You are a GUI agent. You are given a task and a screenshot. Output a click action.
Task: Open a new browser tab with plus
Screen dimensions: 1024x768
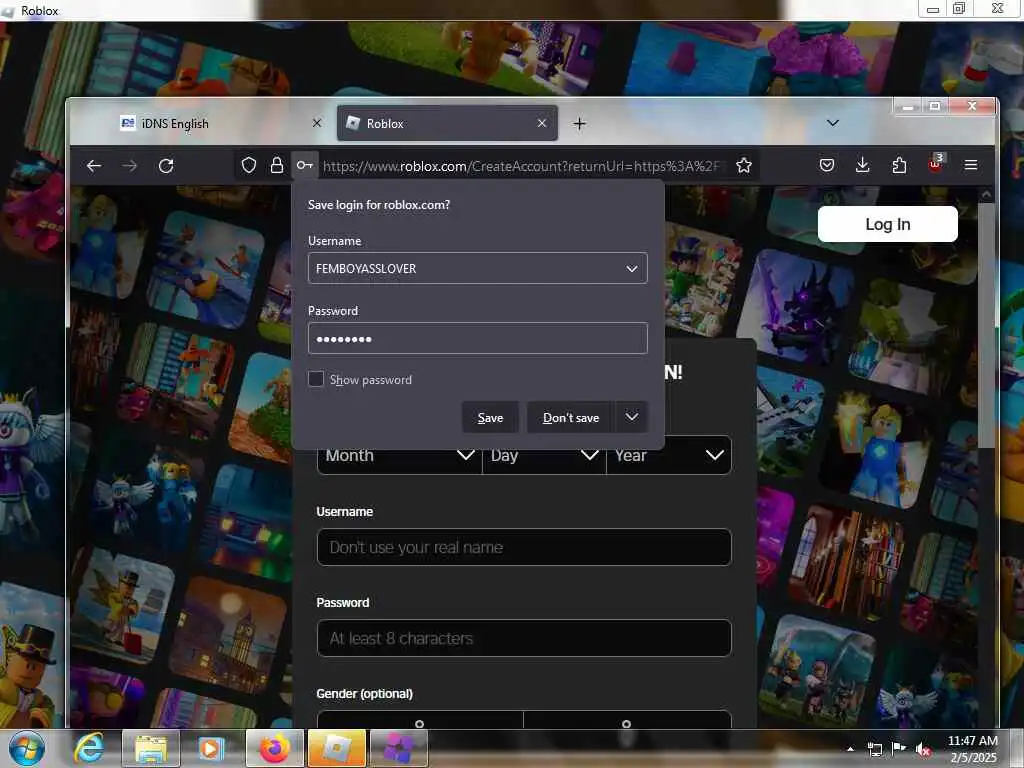coord(579,123)
